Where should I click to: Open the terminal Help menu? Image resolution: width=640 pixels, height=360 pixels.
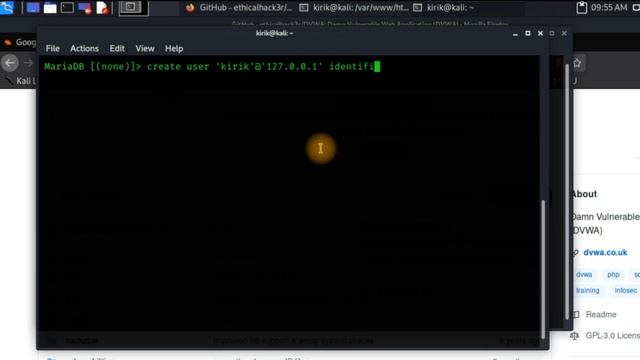pos(174,49)
